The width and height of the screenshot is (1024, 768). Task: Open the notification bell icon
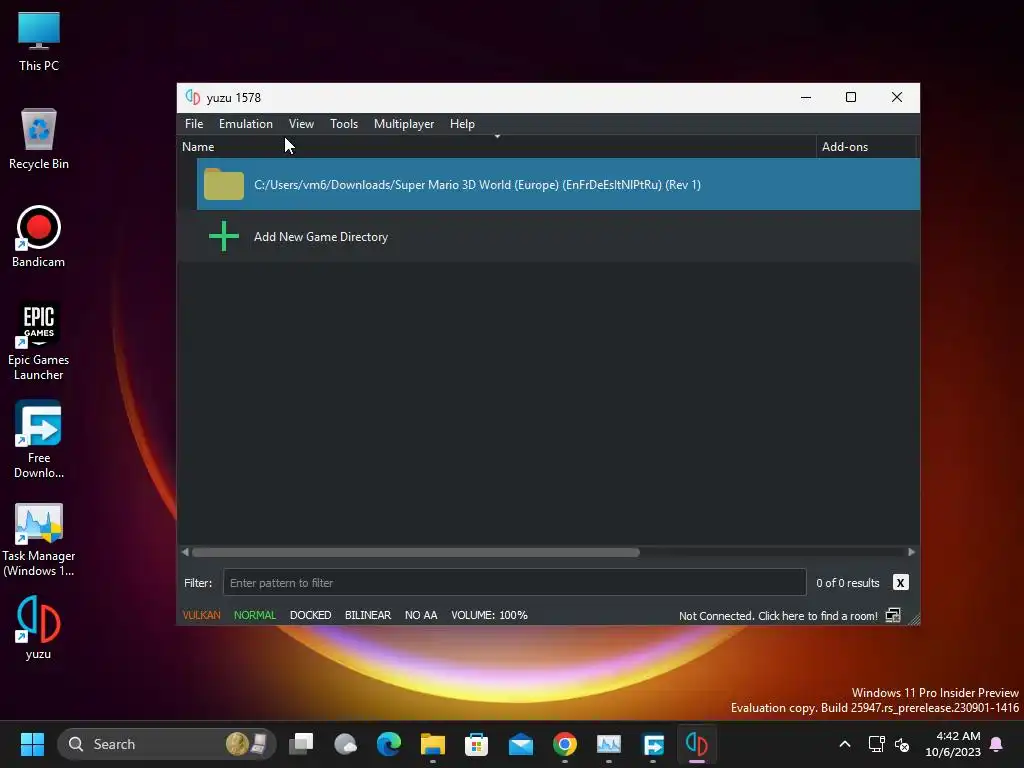(997, 744)
